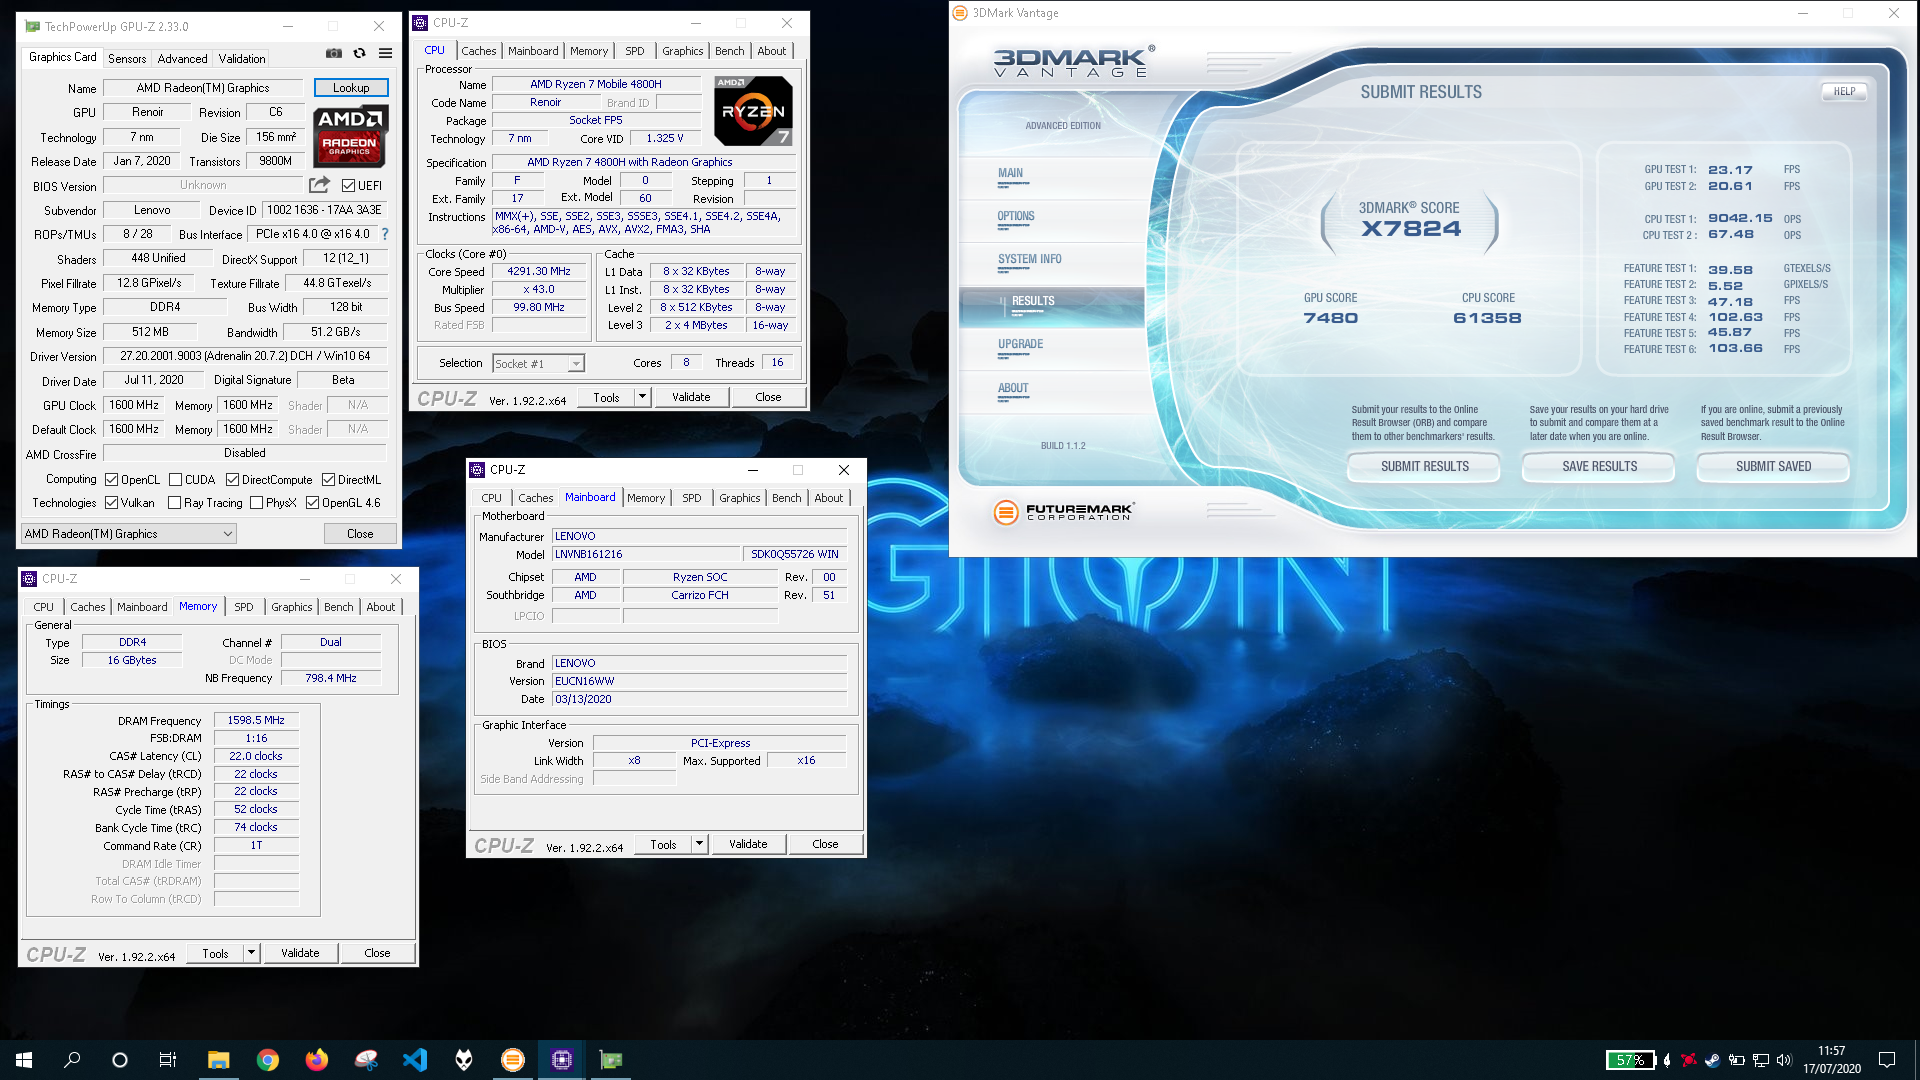
Task: Toggle the UEFI checkbox in GPU-Z
Action: (348, 186)
